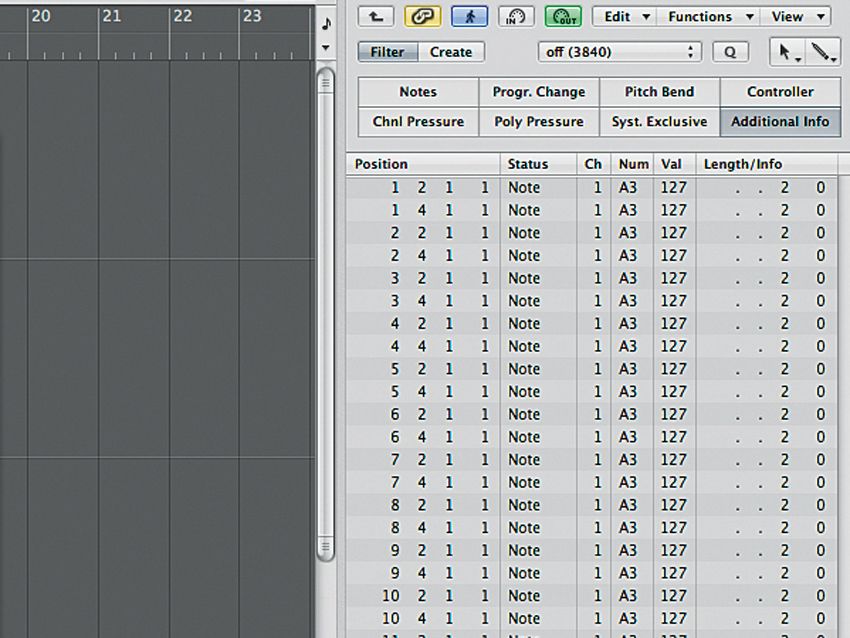Image resolution: width=850 pixels, height=638 pixels.
Task: Click the Filter button
Action: pyautogui.click(x=387, y=51)
